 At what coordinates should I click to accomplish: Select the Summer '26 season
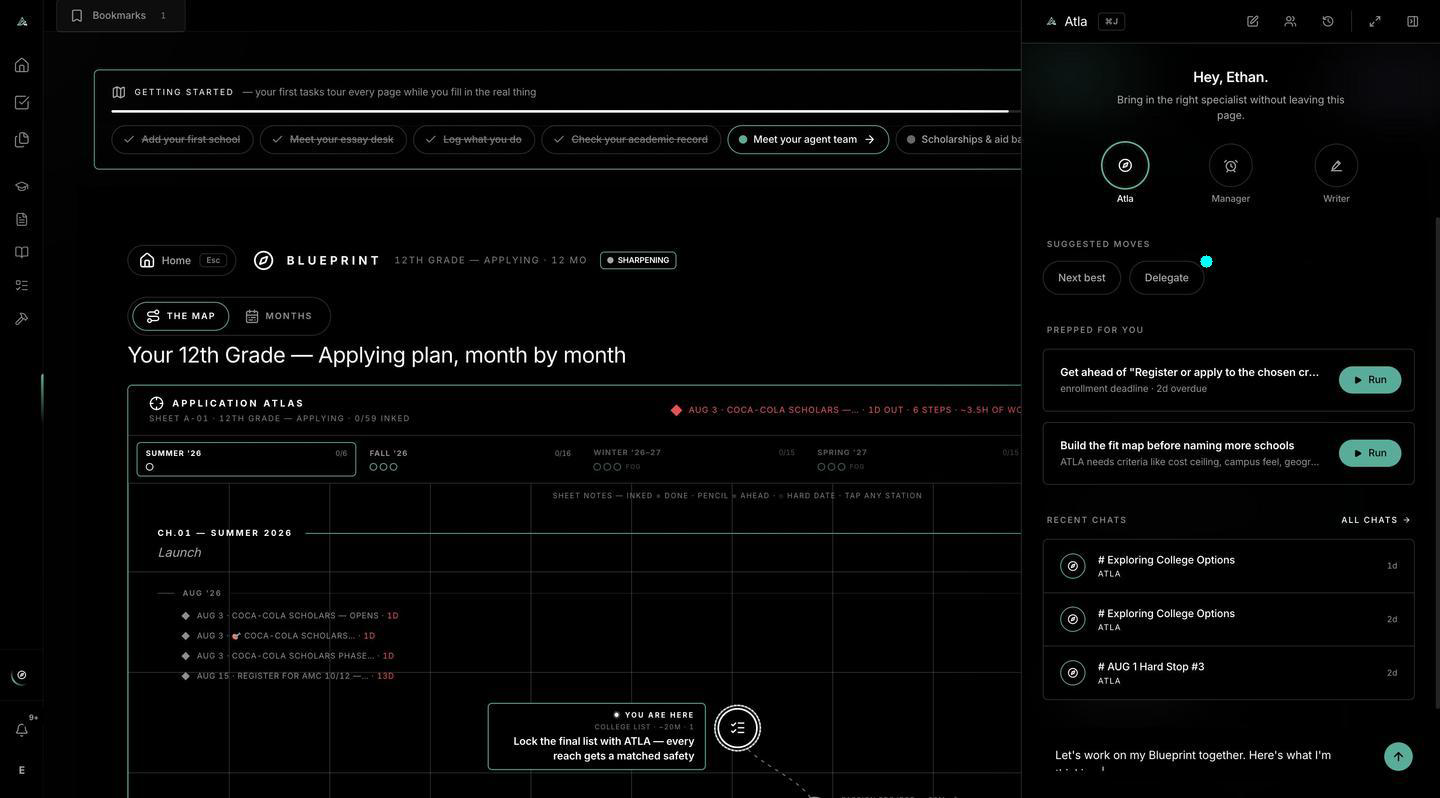246,460
